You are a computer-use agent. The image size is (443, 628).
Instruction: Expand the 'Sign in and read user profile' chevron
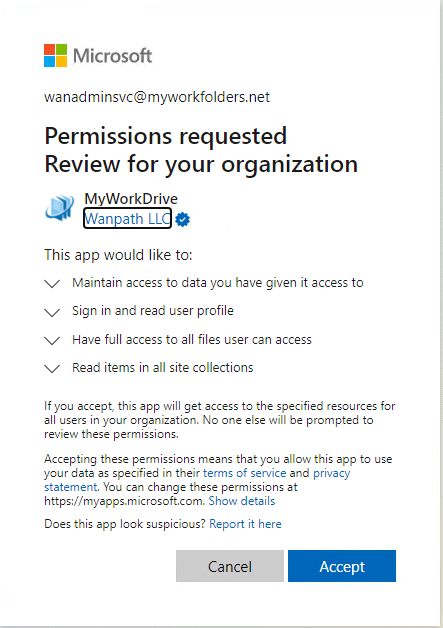tap(52, 312)
